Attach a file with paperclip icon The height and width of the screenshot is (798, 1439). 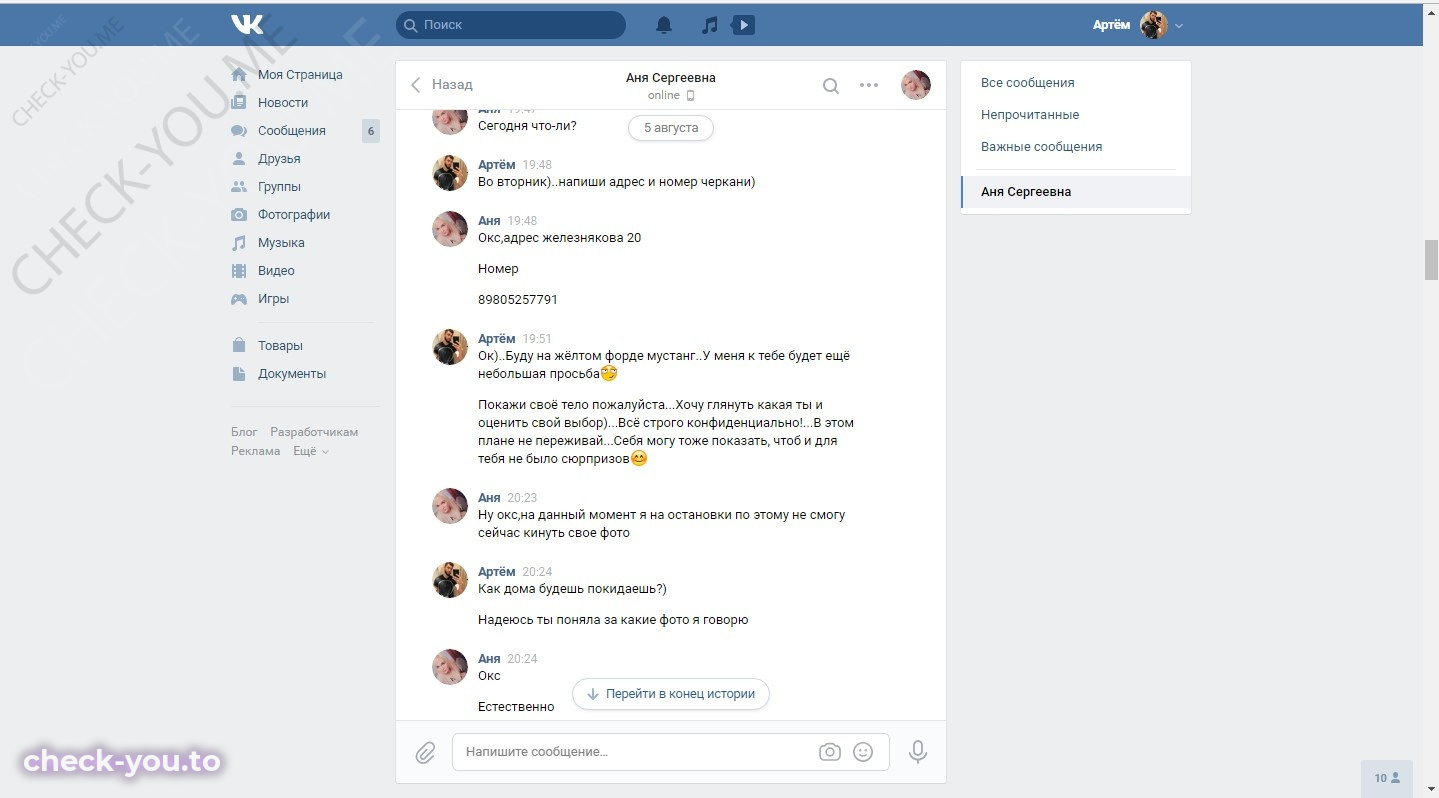pyautogui.click(x=426, y=752)
